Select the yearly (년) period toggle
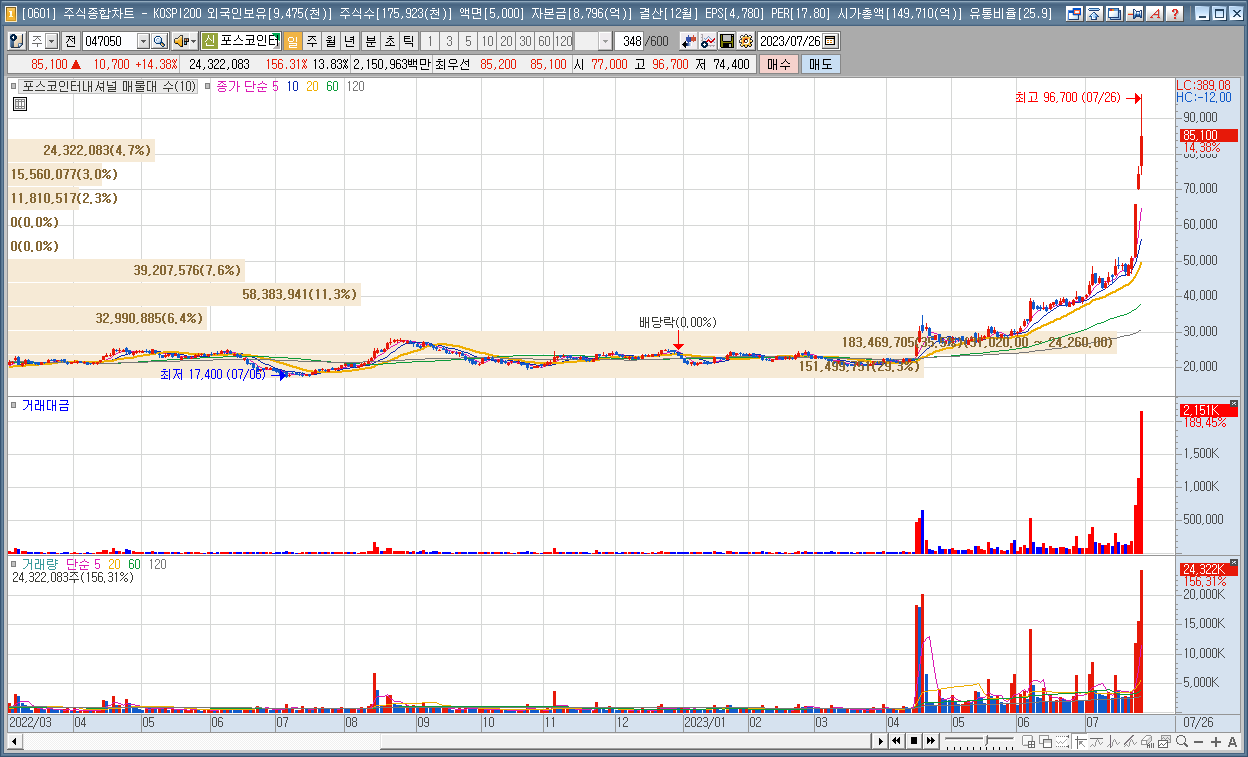The image size is (1248, 757). [349, 41]
